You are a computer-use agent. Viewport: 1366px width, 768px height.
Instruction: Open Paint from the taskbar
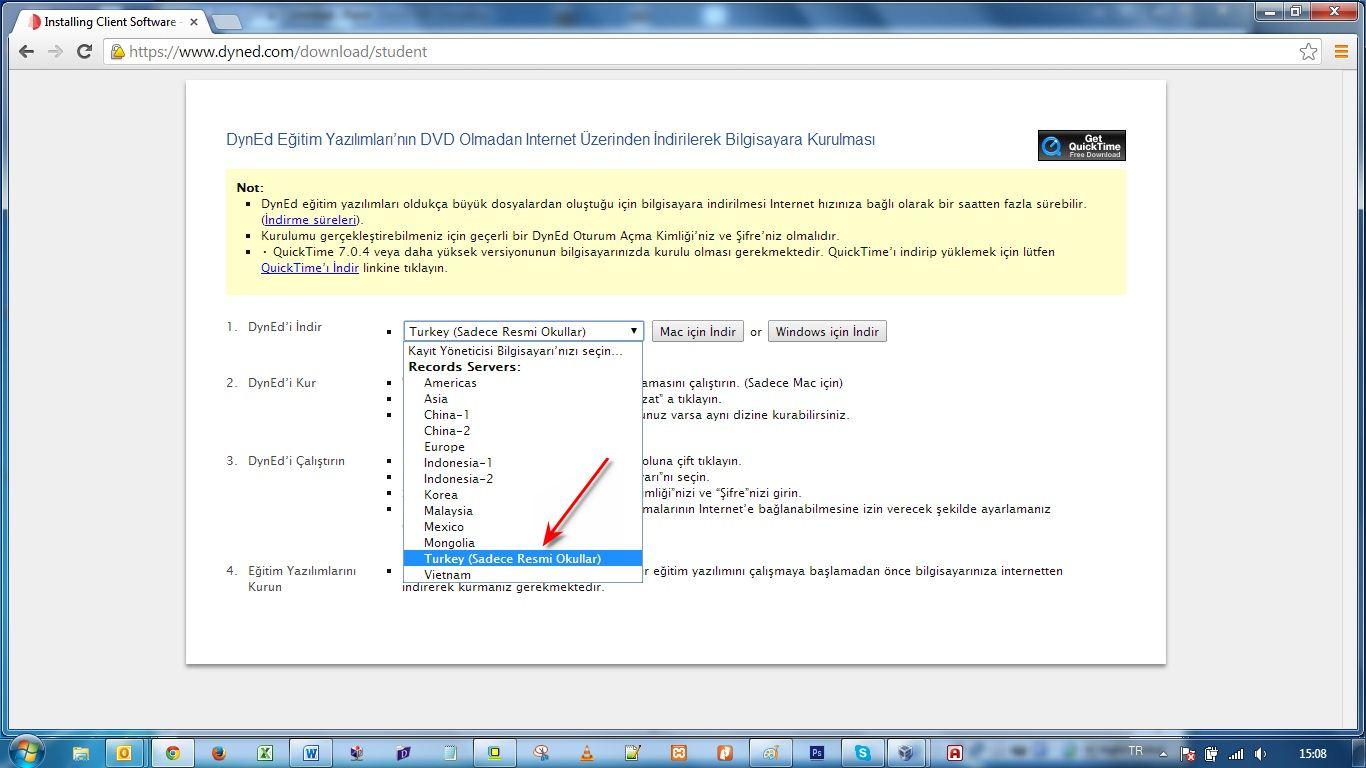[x=771, y=753]
